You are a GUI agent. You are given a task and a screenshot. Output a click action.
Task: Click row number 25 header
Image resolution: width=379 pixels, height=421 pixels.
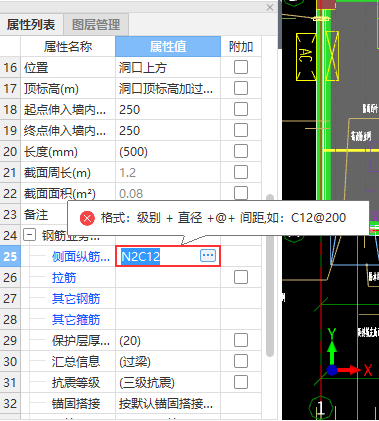point(10,256)
